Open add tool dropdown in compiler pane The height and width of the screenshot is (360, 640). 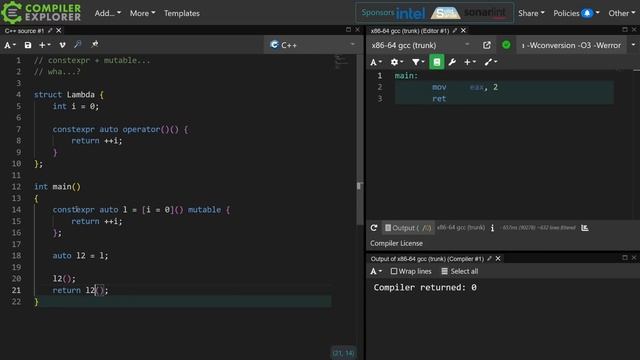click(491, 62)
